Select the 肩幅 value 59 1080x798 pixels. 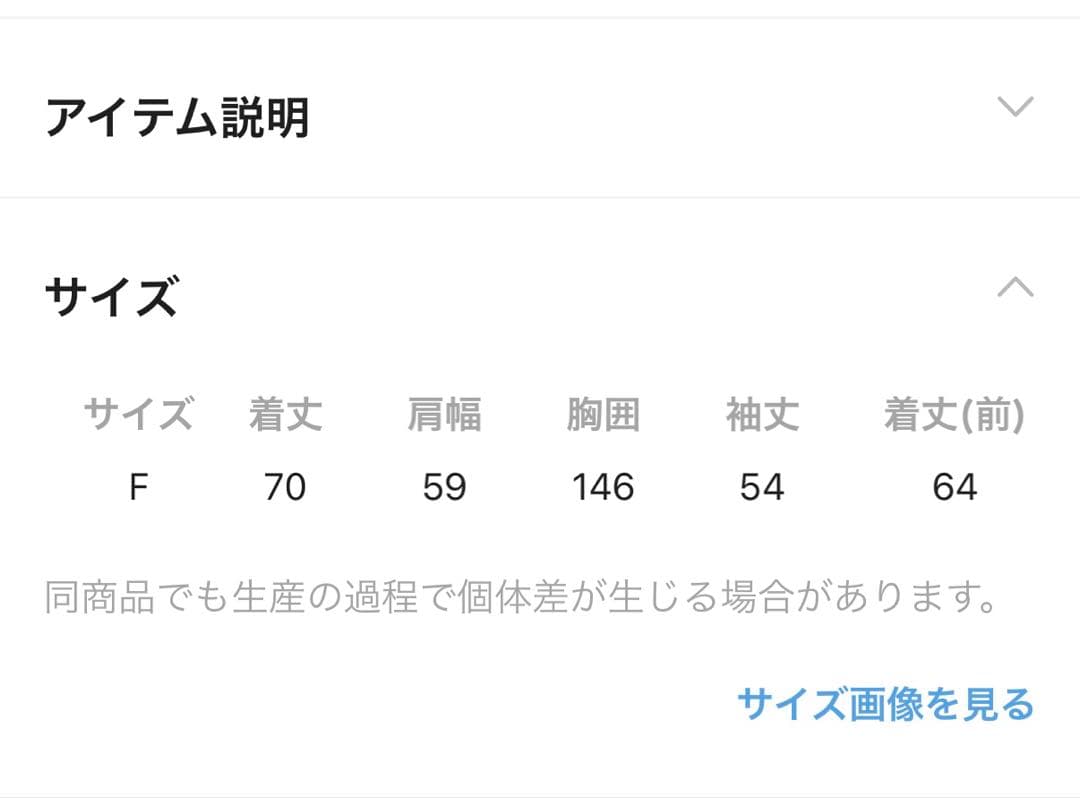444,487
